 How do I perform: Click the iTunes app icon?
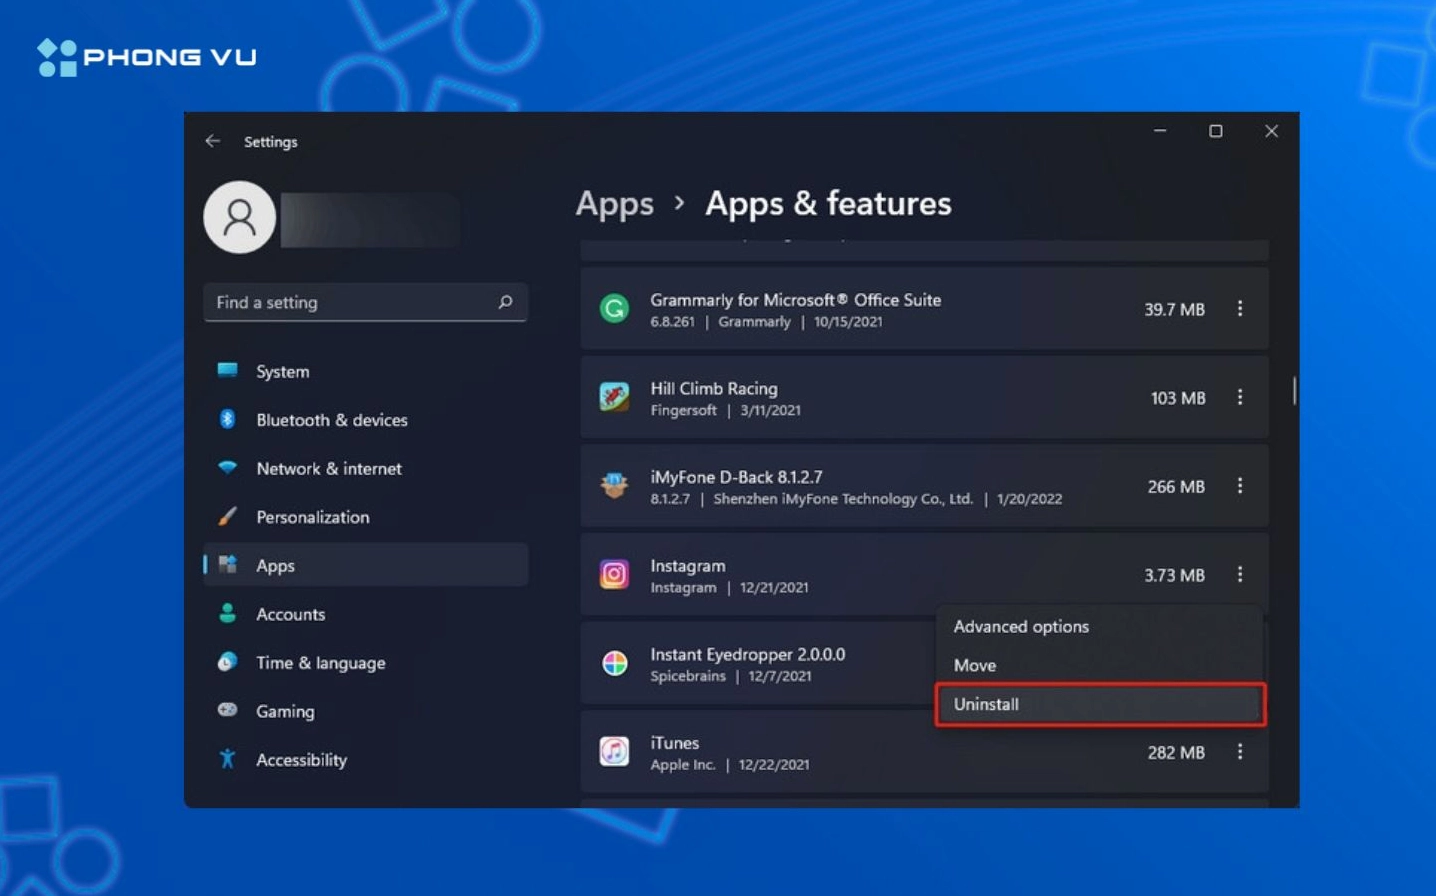614,752
